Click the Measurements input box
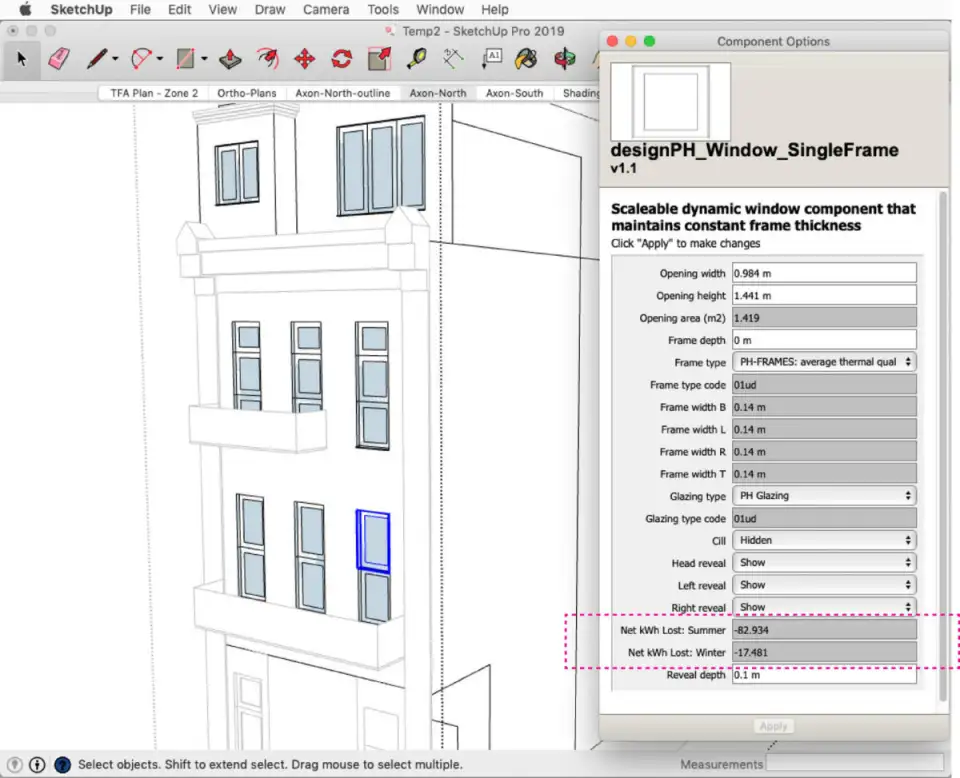 pos(853,764)
